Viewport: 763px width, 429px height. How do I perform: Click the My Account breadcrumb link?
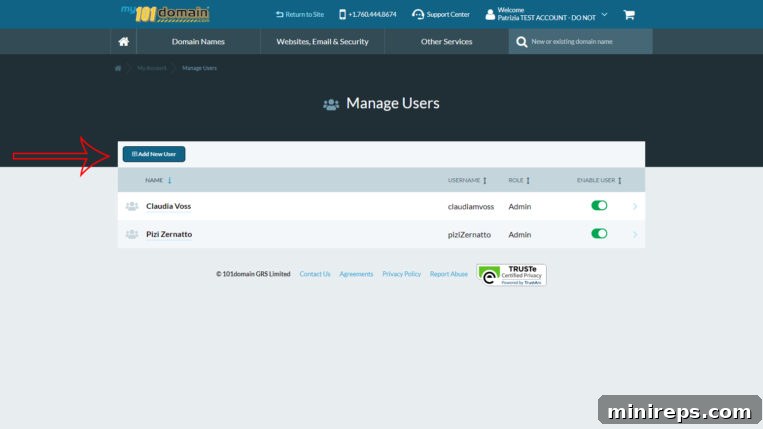click(152, 68)
